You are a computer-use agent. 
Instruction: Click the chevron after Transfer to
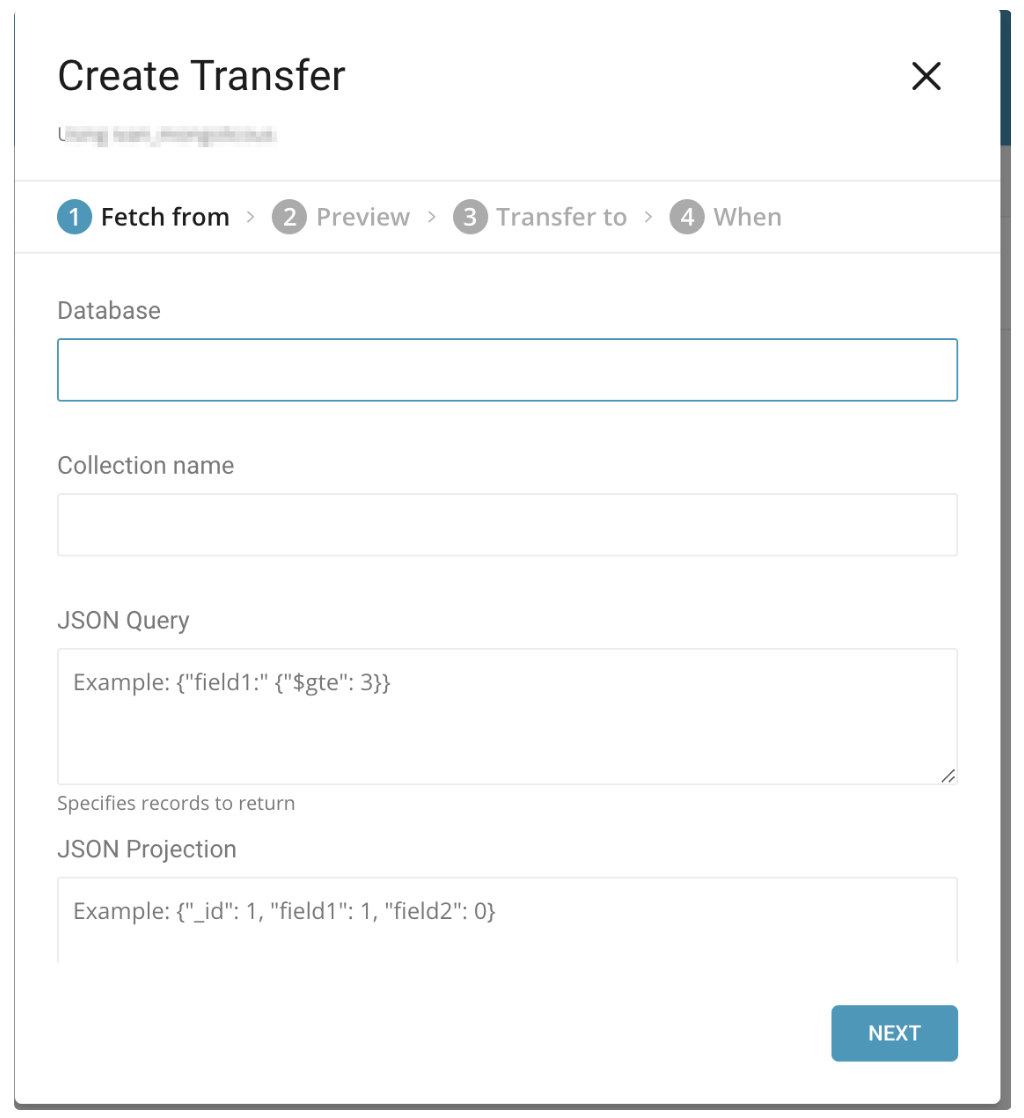tap(649, 217)
